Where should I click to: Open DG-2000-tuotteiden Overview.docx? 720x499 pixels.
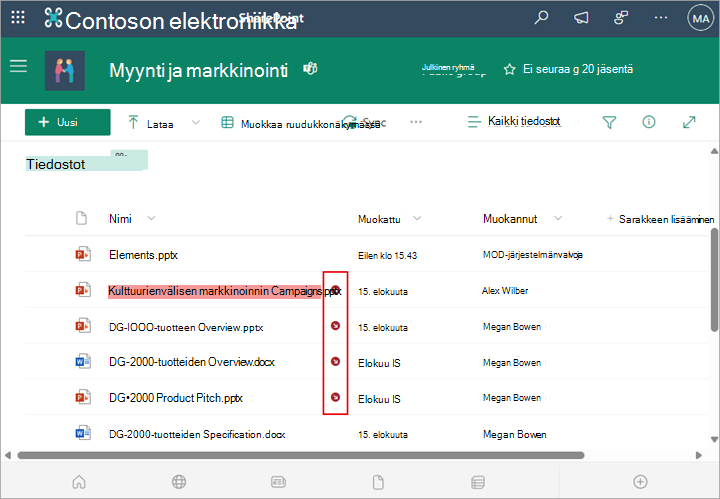pos(191,362)
